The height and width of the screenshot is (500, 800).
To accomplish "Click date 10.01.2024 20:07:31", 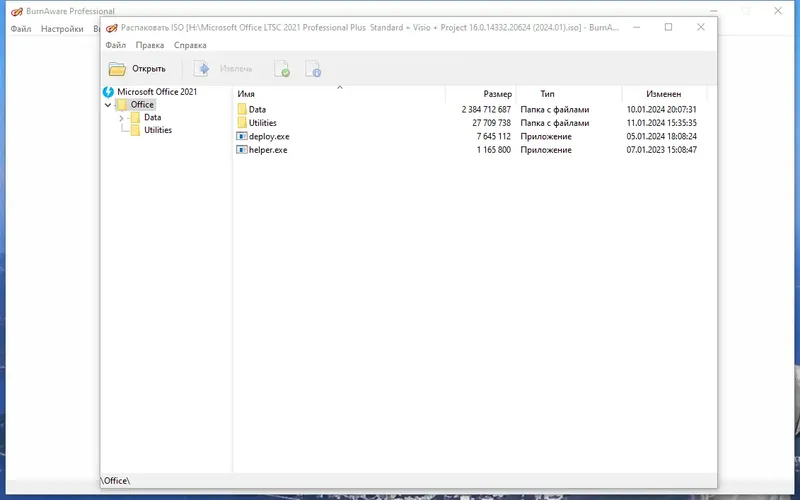I will (661, 109).
